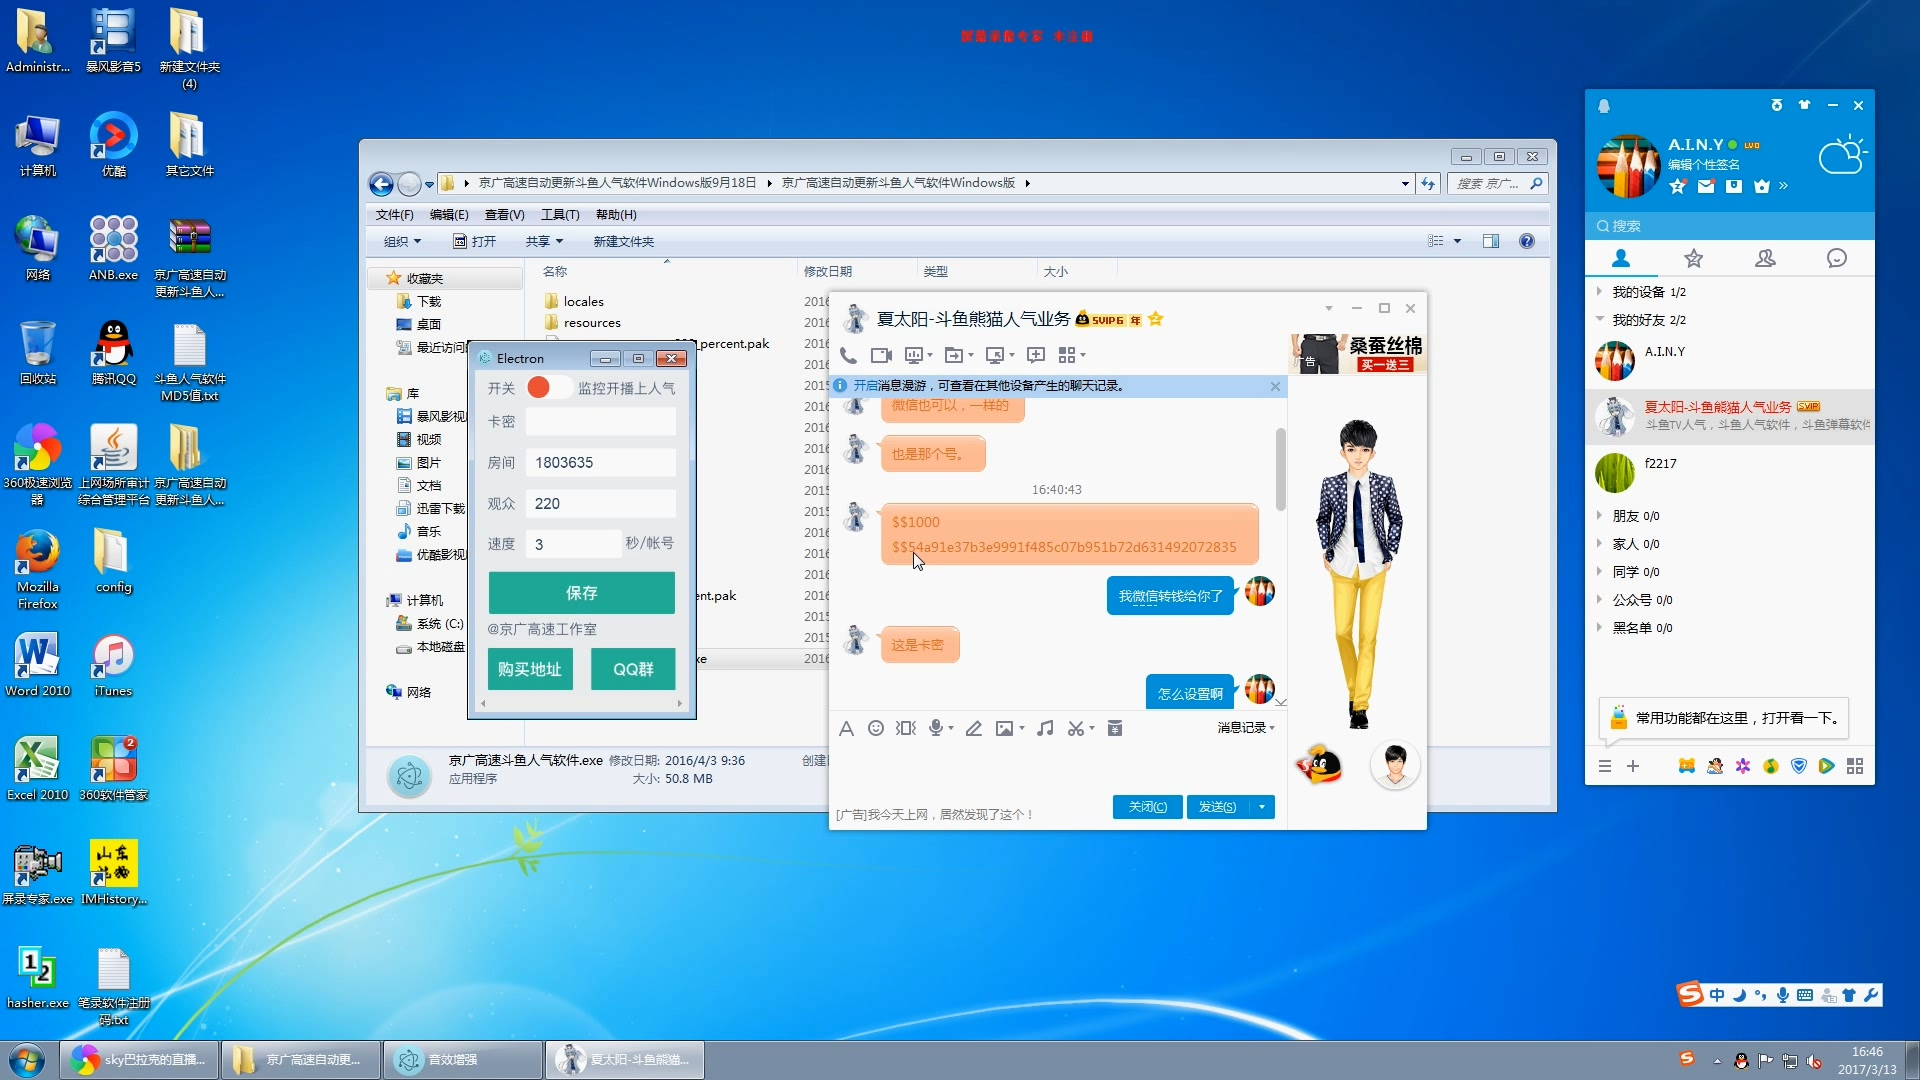Click the QQ contact search box

(x=1730, y=226)
